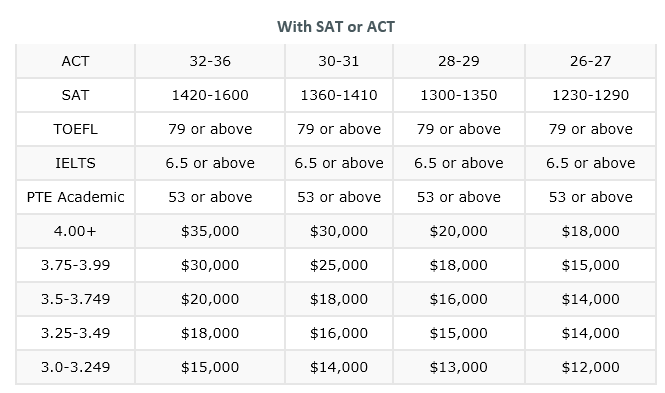
Task: Click the 30-31 ACT score cell
Action: 339,61
